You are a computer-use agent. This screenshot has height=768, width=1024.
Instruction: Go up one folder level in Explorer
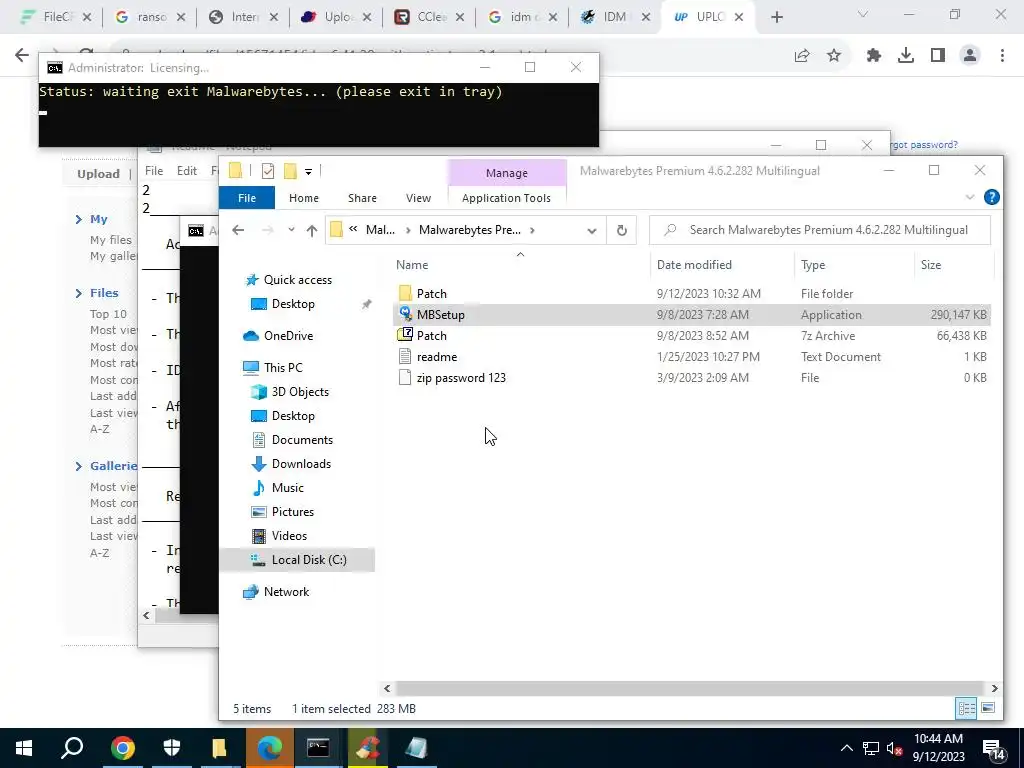tap(312, 230)
